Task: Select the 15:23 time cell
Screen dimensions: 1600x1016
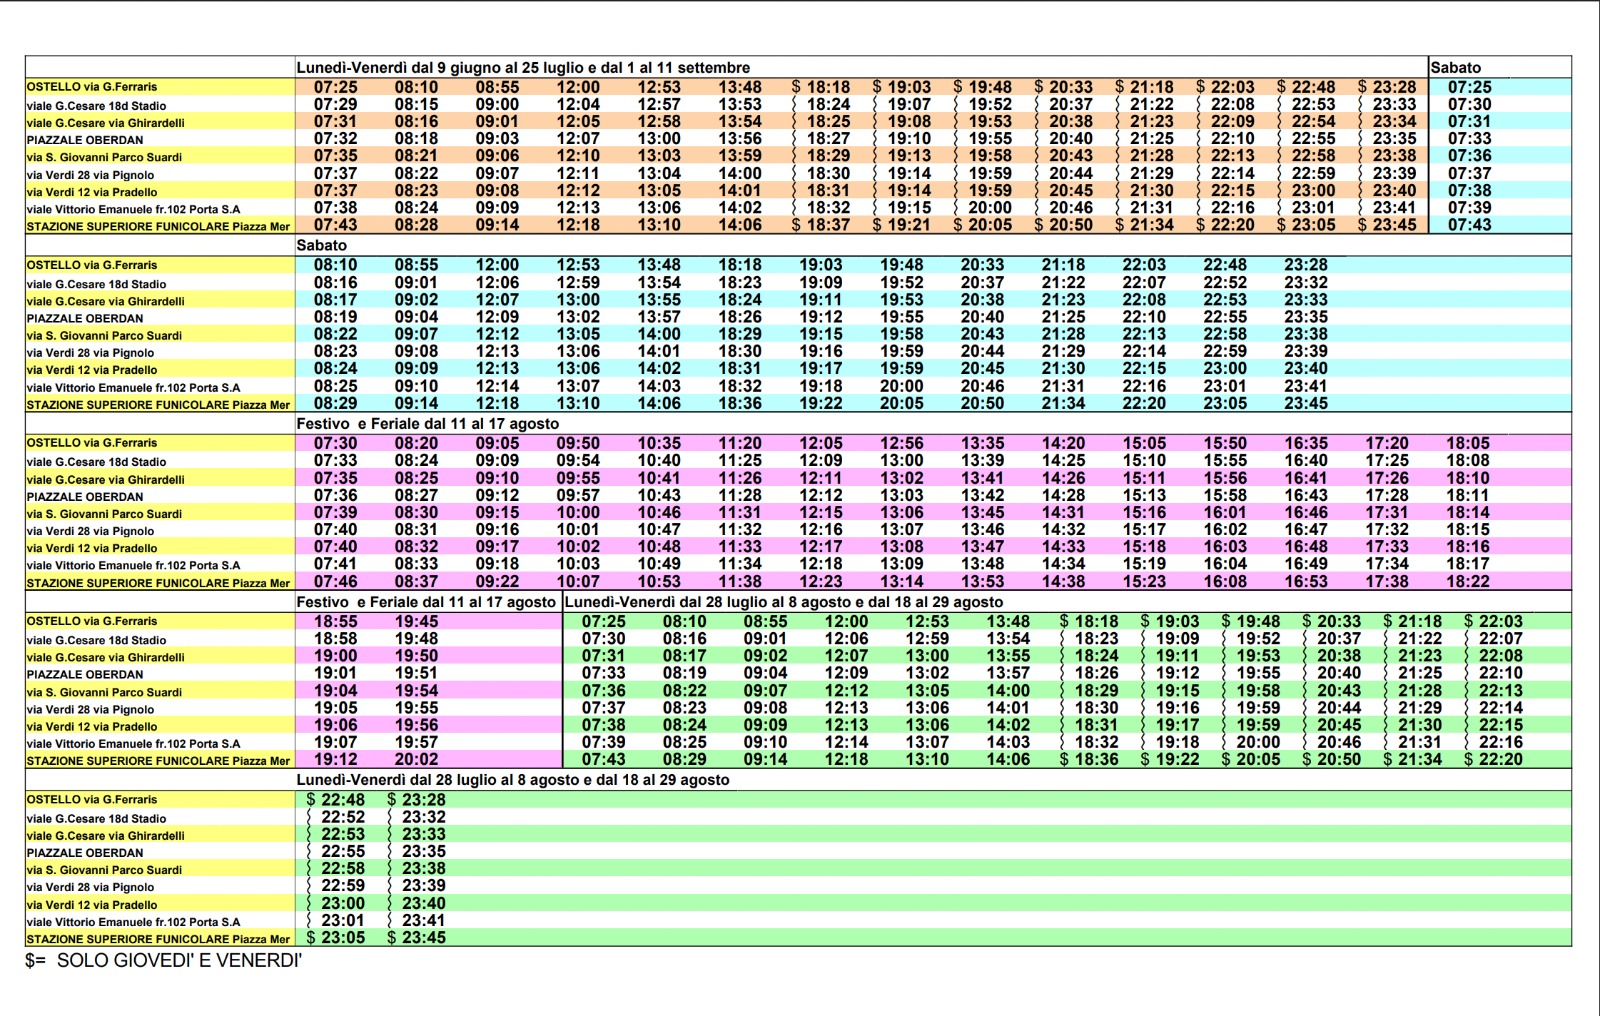Action: pyautogui.click(x=1144, y=582)
